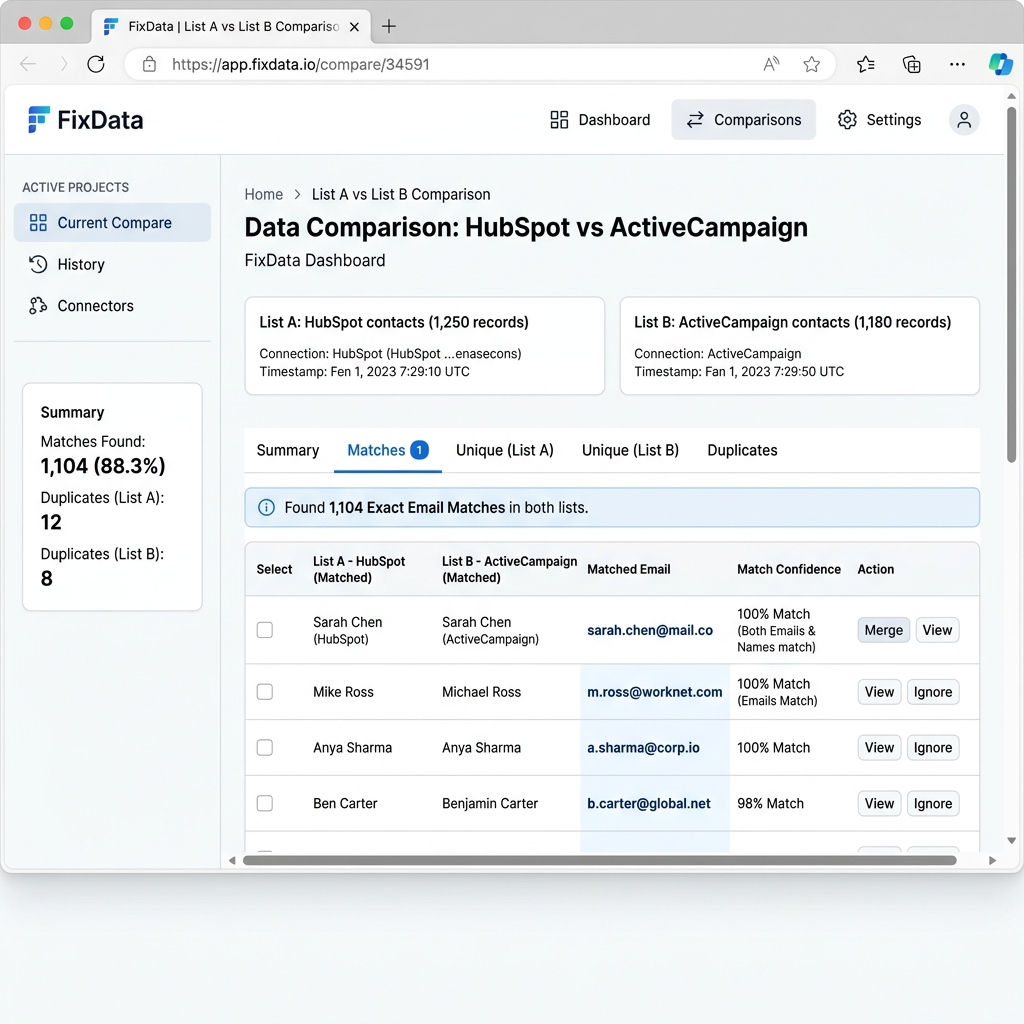Viewport: 1024px width, 1024px height.
Task: Click the address bar URL
Action: 300,64
